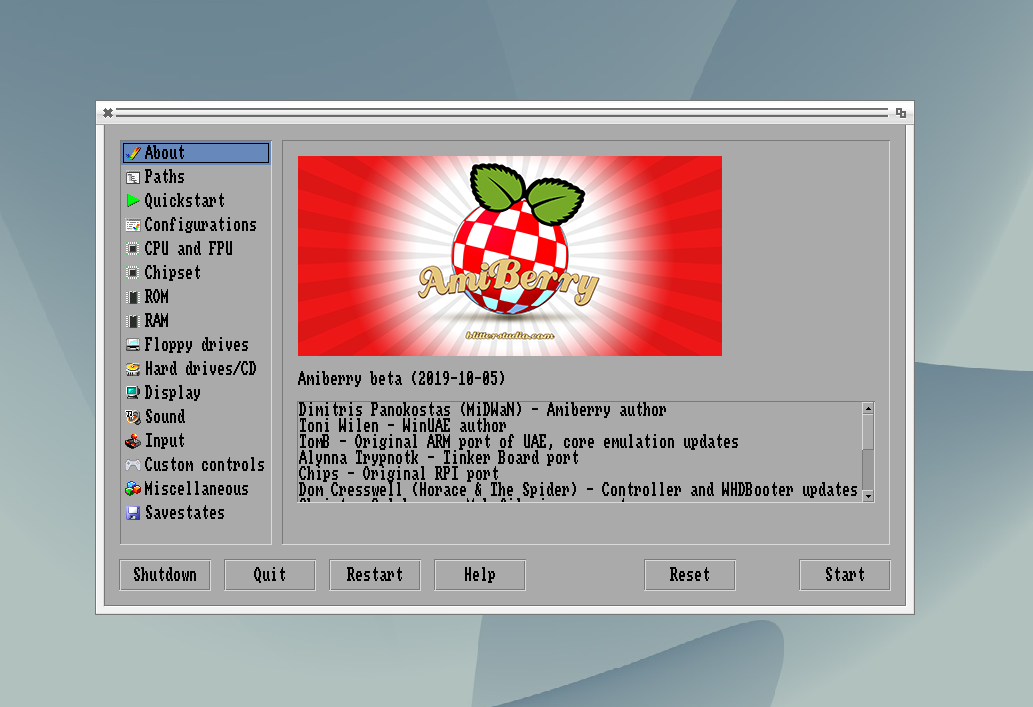The width and height of the screenshot is (1033, 707).
Task: Open Help with the Help button
Action: click(480, 575)
